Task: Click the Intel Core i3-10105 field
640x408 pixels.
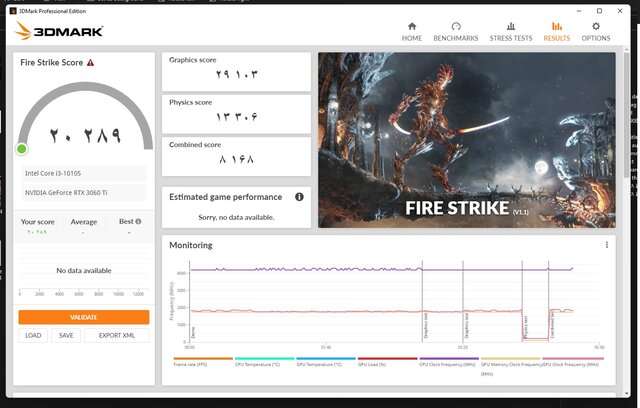Action: pos(84,173)
